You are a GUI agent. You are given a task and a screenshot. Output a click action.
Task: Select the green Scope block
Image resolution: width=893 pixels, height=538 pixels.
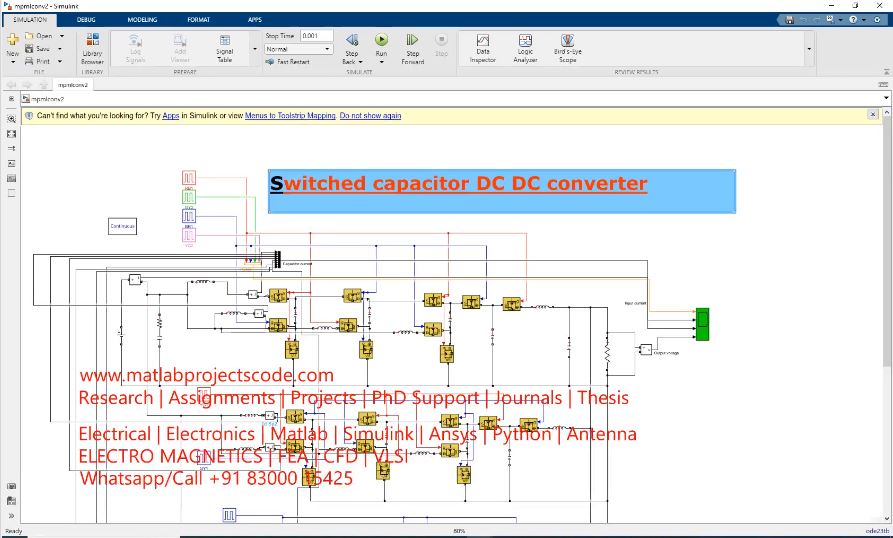(702, 324)
